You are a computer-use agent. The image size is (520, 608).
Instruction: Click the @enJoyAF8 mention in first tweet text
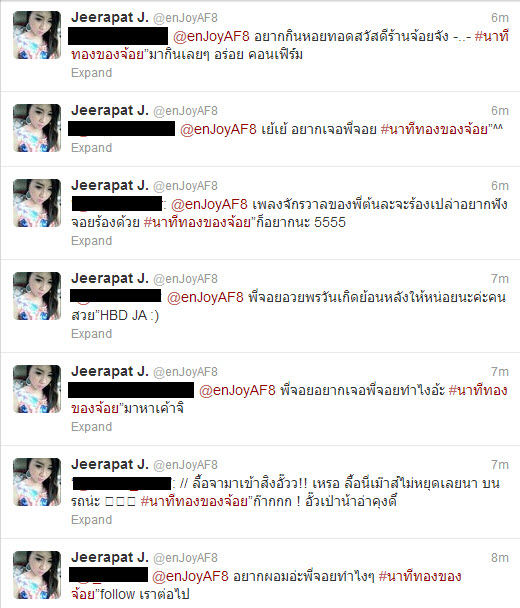click(x=211, y=36)
